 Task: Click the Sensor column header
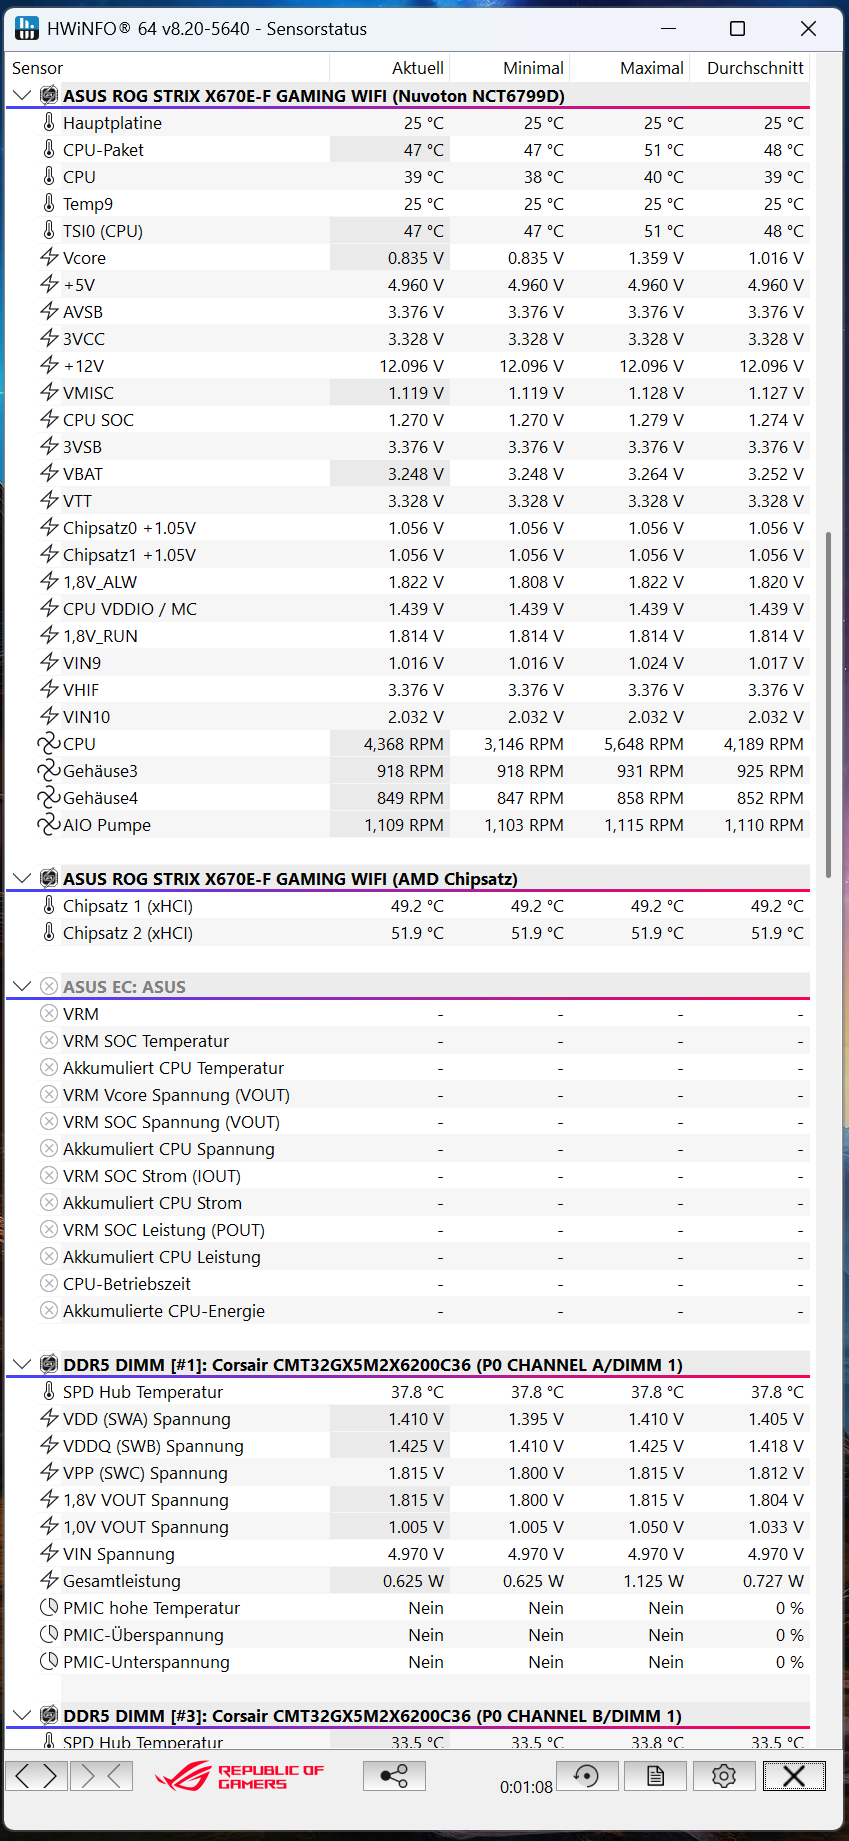coord(37,68)
